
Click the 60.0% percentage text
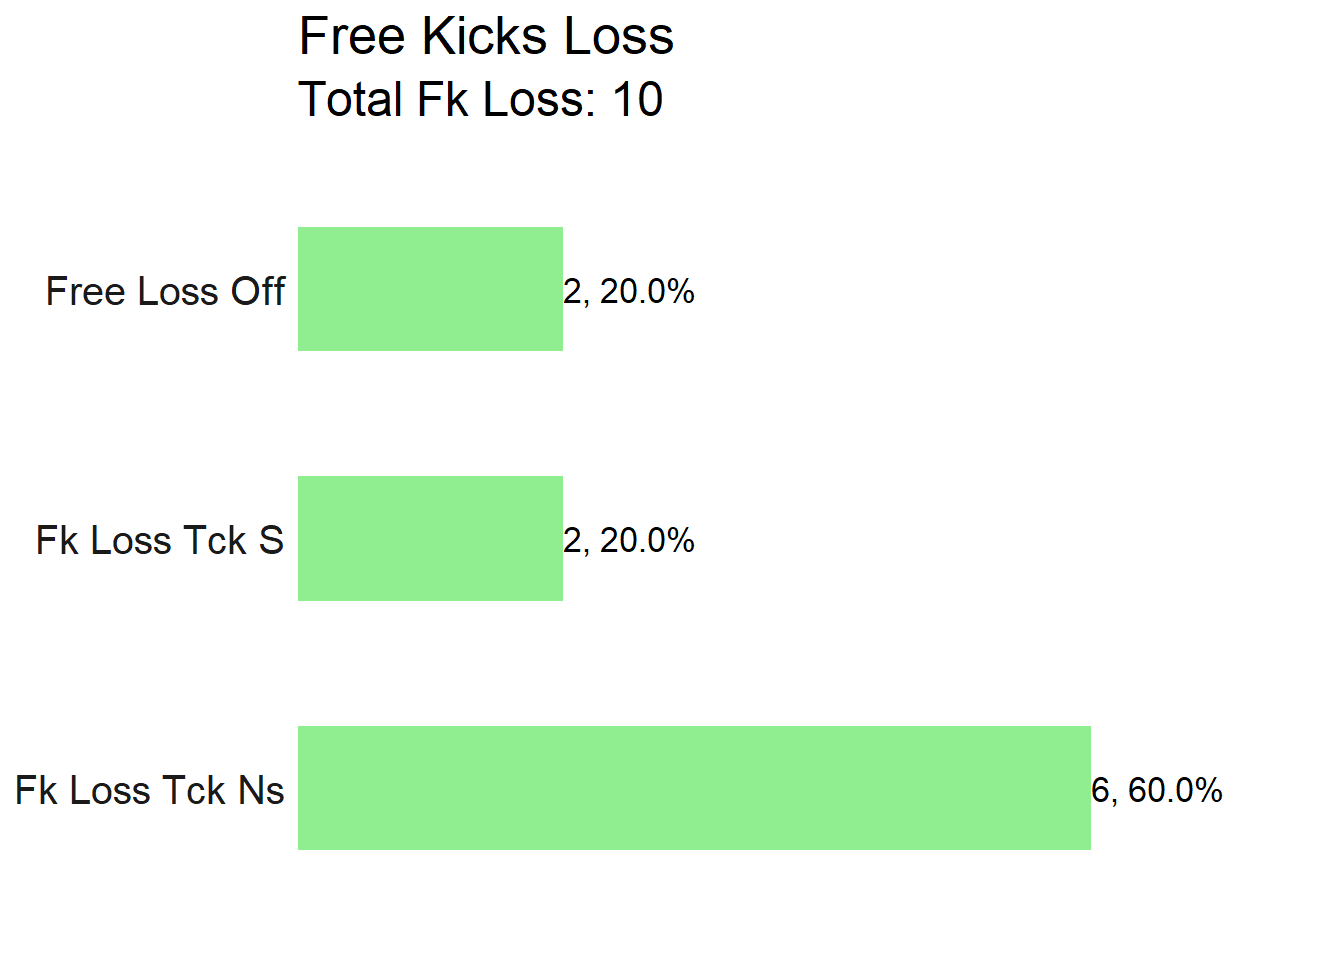click(x=1176, y=791)
